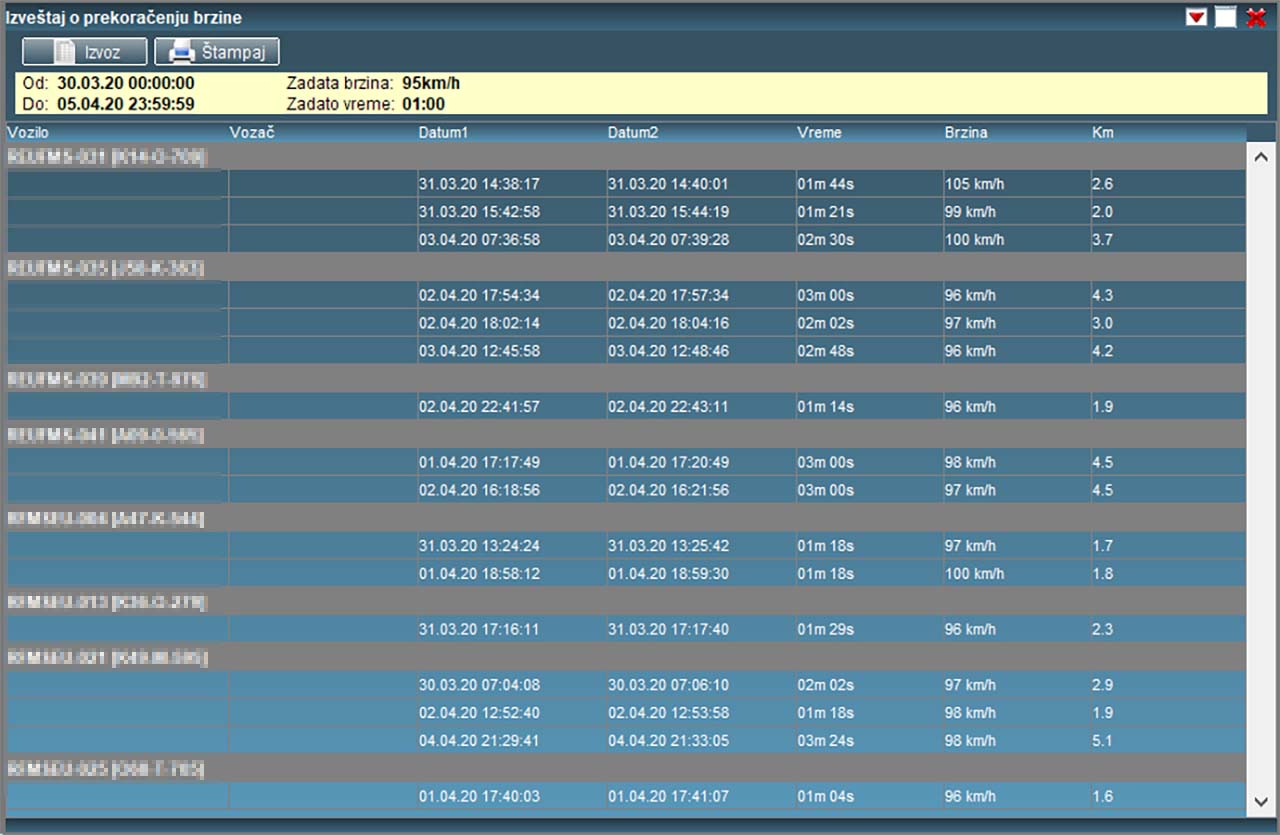This screenshot has width=1280, height=835.
Task: Close the speed report with red X
Action: tap(1256, 18)
